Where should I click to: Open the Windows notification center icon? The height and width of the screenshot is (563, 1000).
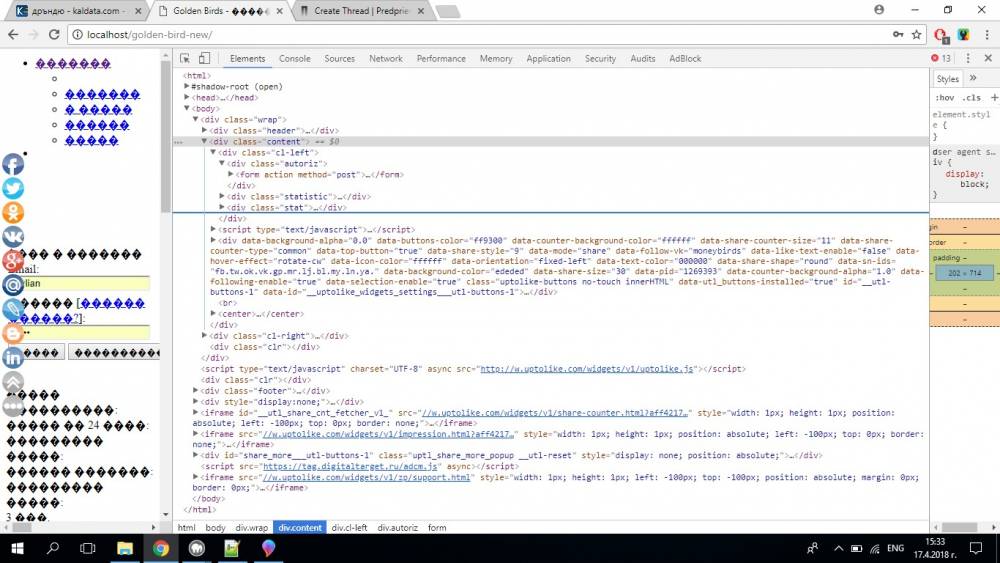tap(976, 548)
